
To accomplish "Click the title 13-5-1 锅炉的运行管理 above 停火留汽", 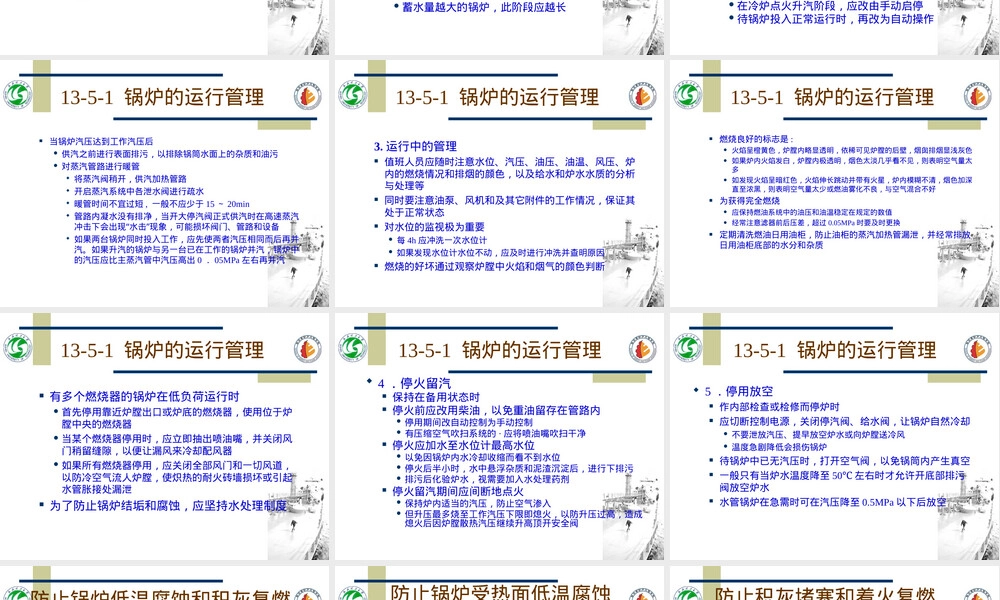I will [499, 350].
